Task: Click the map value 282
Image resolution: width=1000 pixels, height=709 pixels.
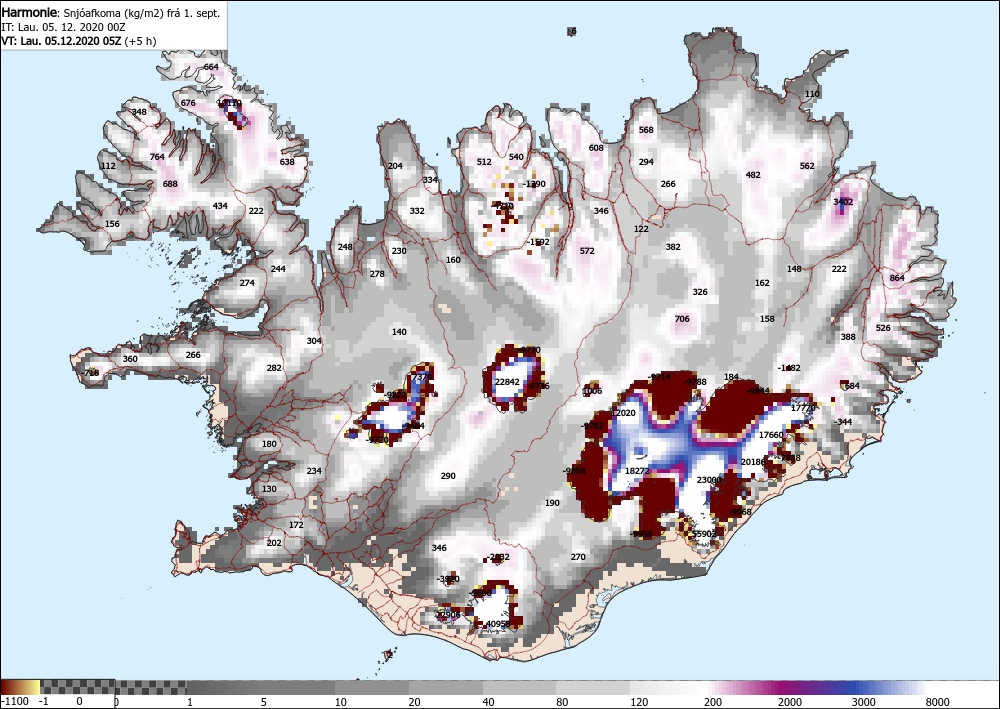Action: 274,368
